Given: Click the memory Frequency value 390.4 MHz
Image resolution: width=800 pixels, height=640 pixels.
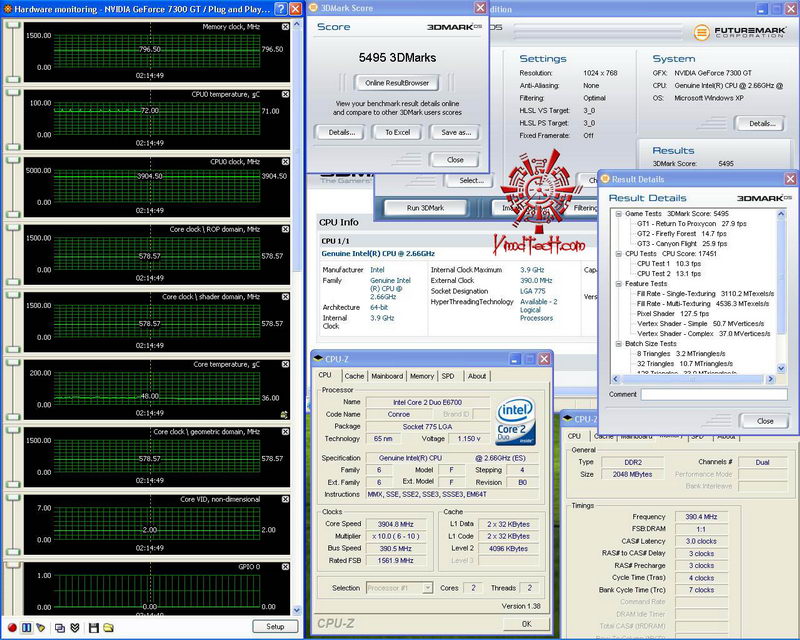Looking at the screenshot, I should coord(701,517).
